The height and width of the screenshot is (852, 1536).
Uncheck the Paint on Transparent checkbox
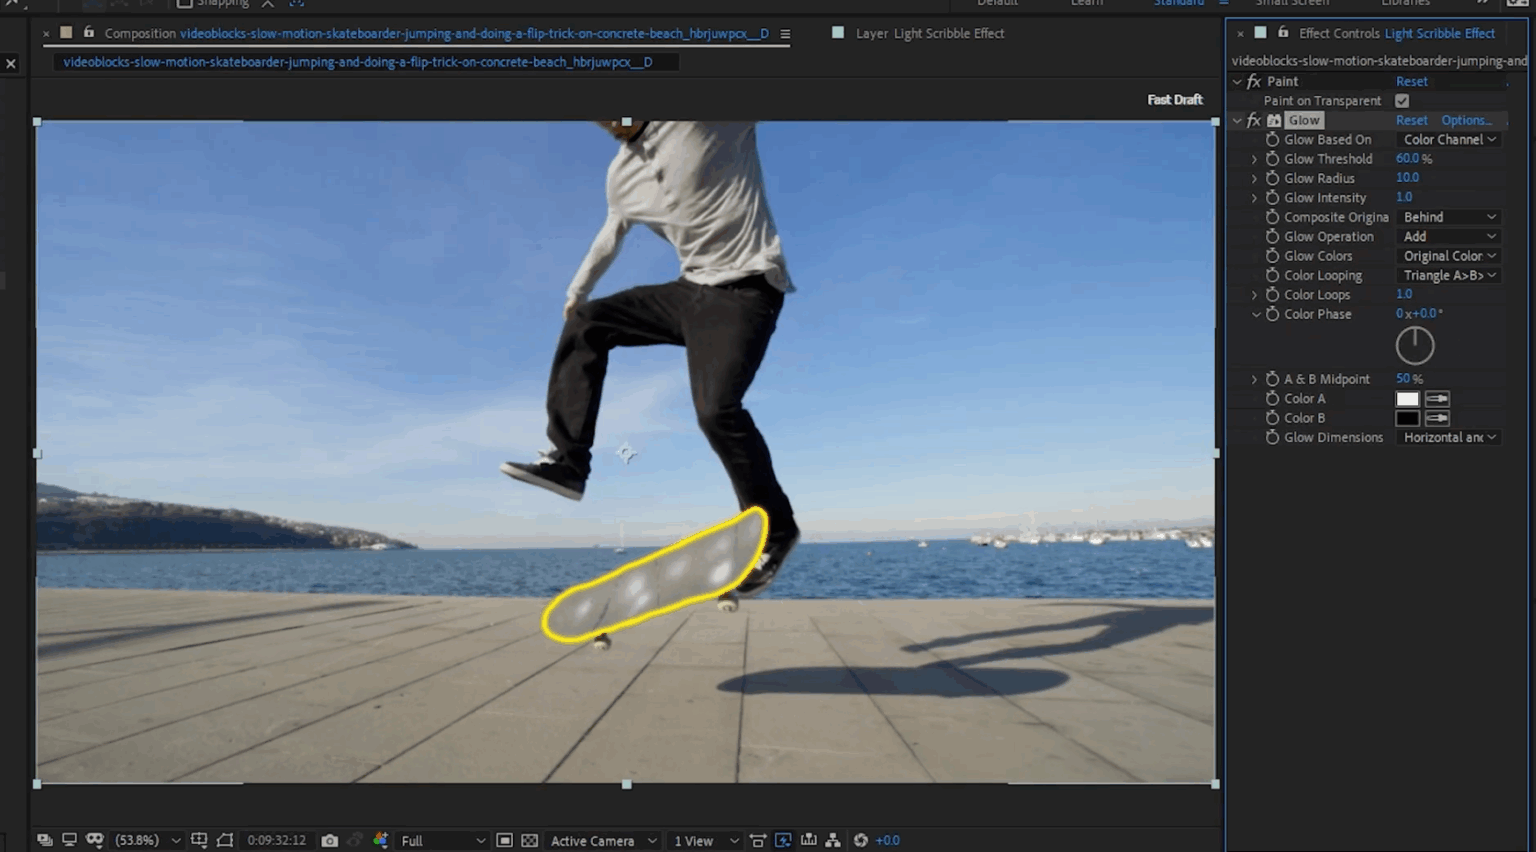1402,101
